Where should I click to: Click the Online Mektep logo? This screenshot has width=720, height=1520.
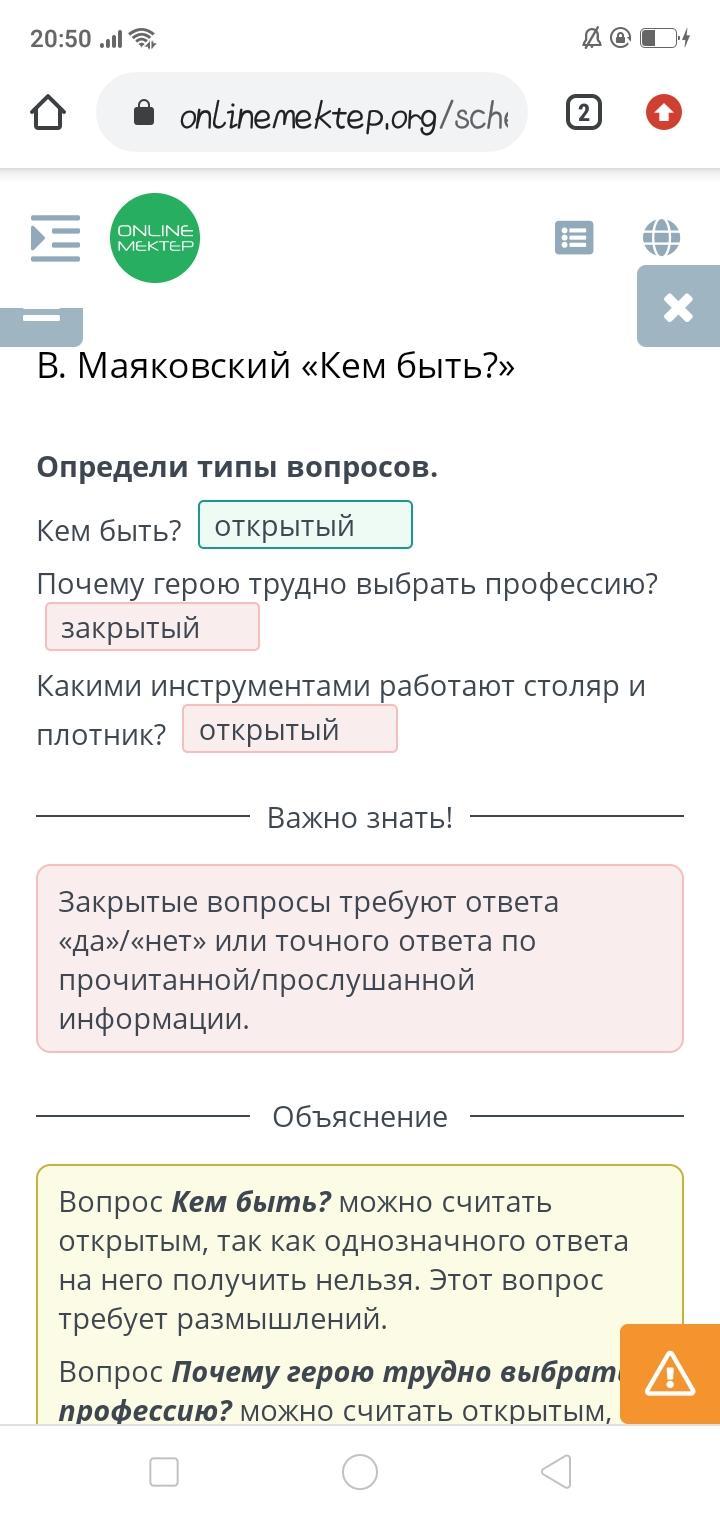pyautogui.click(x=155, y=238)
